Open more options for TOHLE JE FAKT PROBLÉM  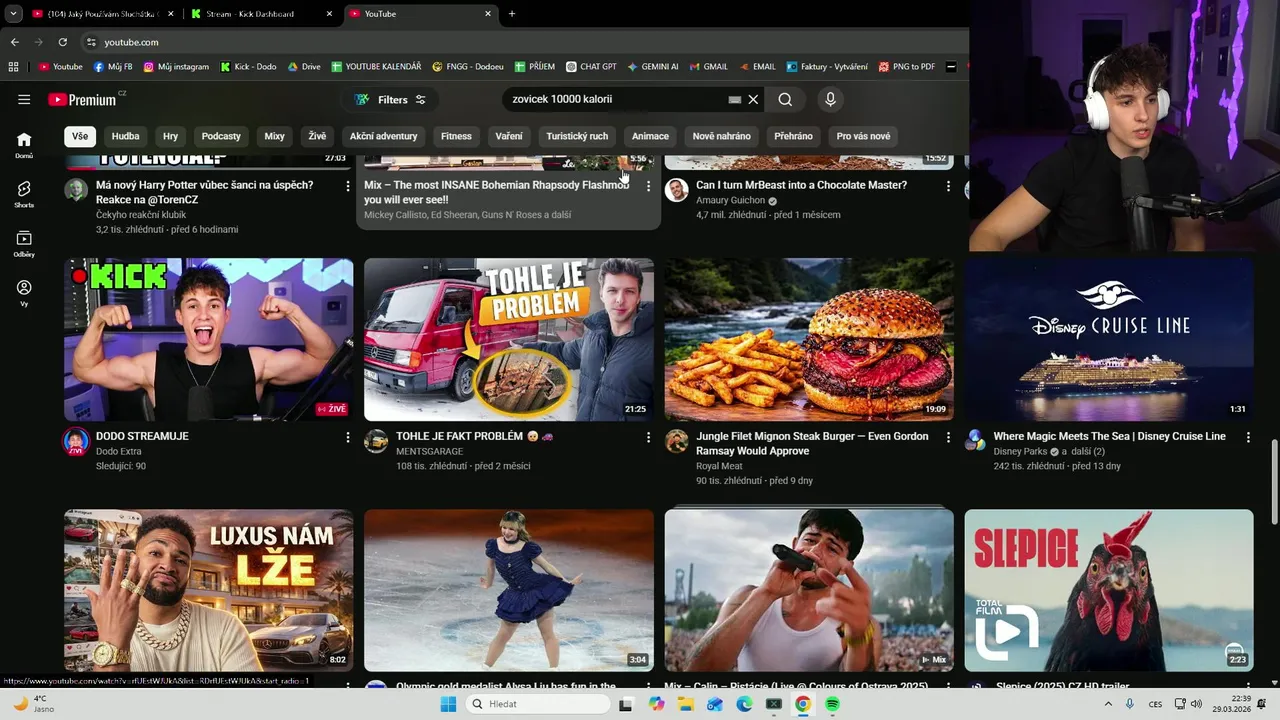pos(648,437)
